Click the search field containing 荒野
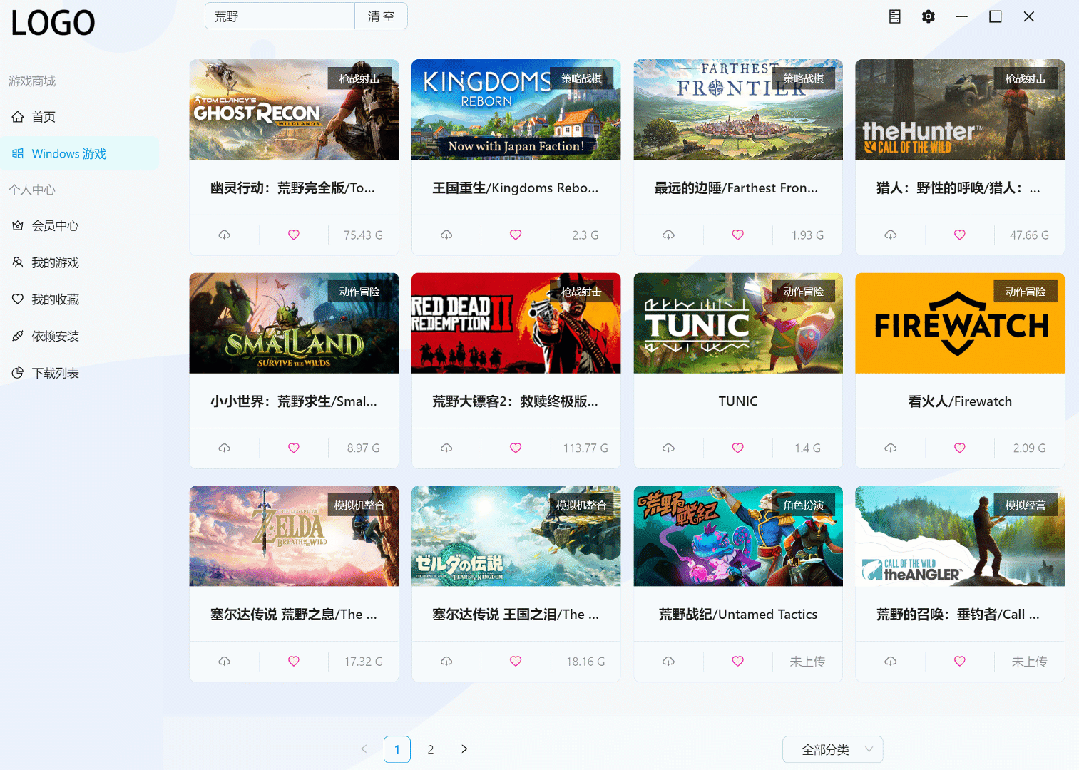 pos(279,16)
